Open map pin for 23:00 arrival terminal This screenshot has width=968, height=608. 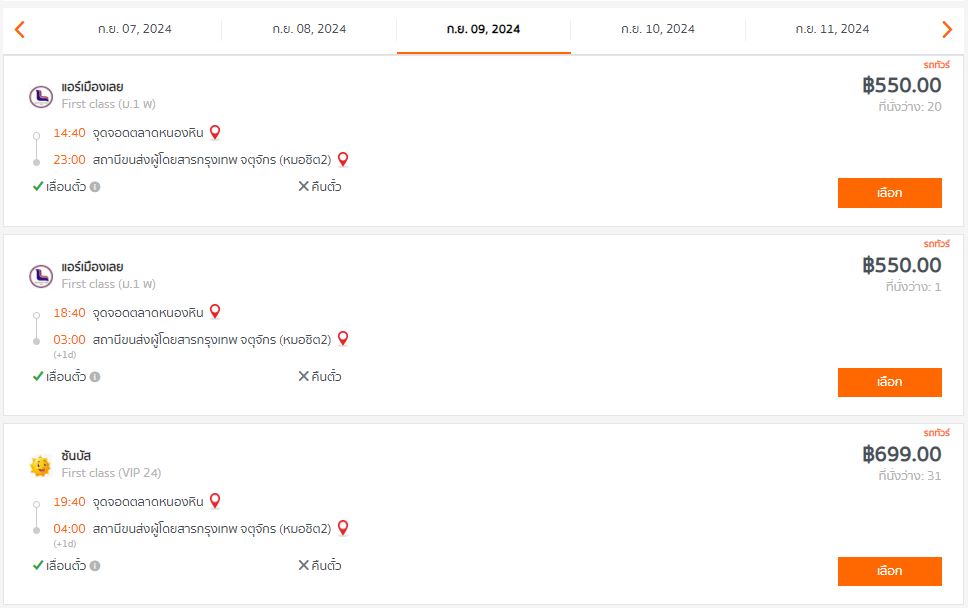click(x=343, y=159)
